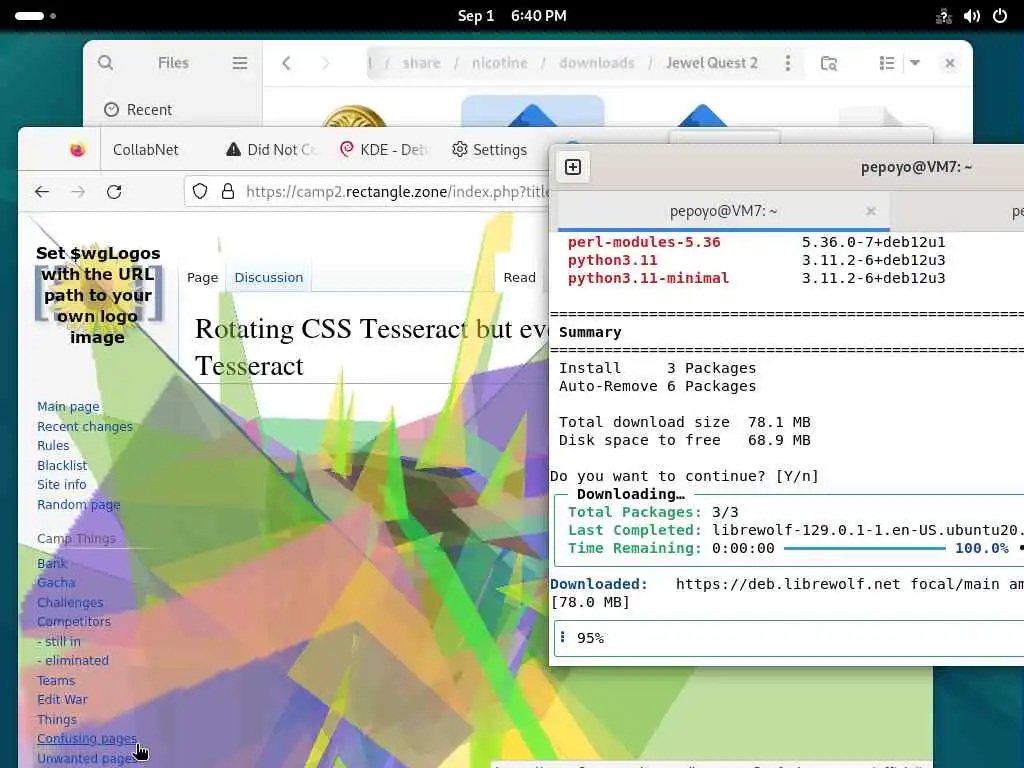Click the python3.11-minimal package name in terminal
Viewport: 1024px width, 768px height.
[648, 278]
